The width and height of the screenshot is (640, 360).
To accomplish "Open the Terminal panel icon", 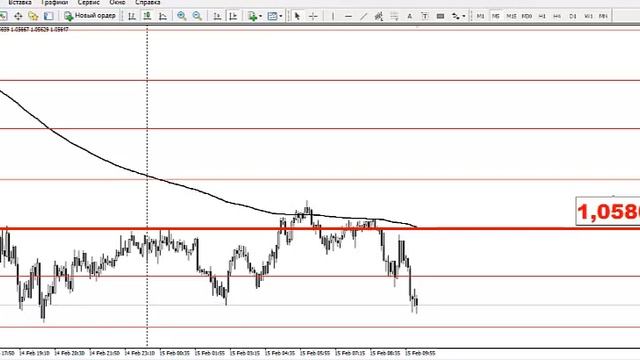I will click(49, 16).
